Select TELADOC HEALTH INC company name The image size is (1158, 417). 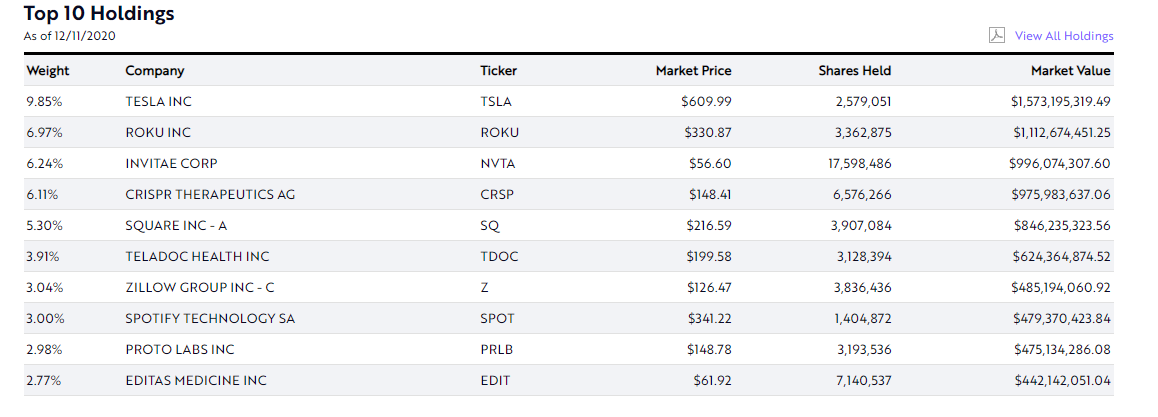(x=198, y=257)
